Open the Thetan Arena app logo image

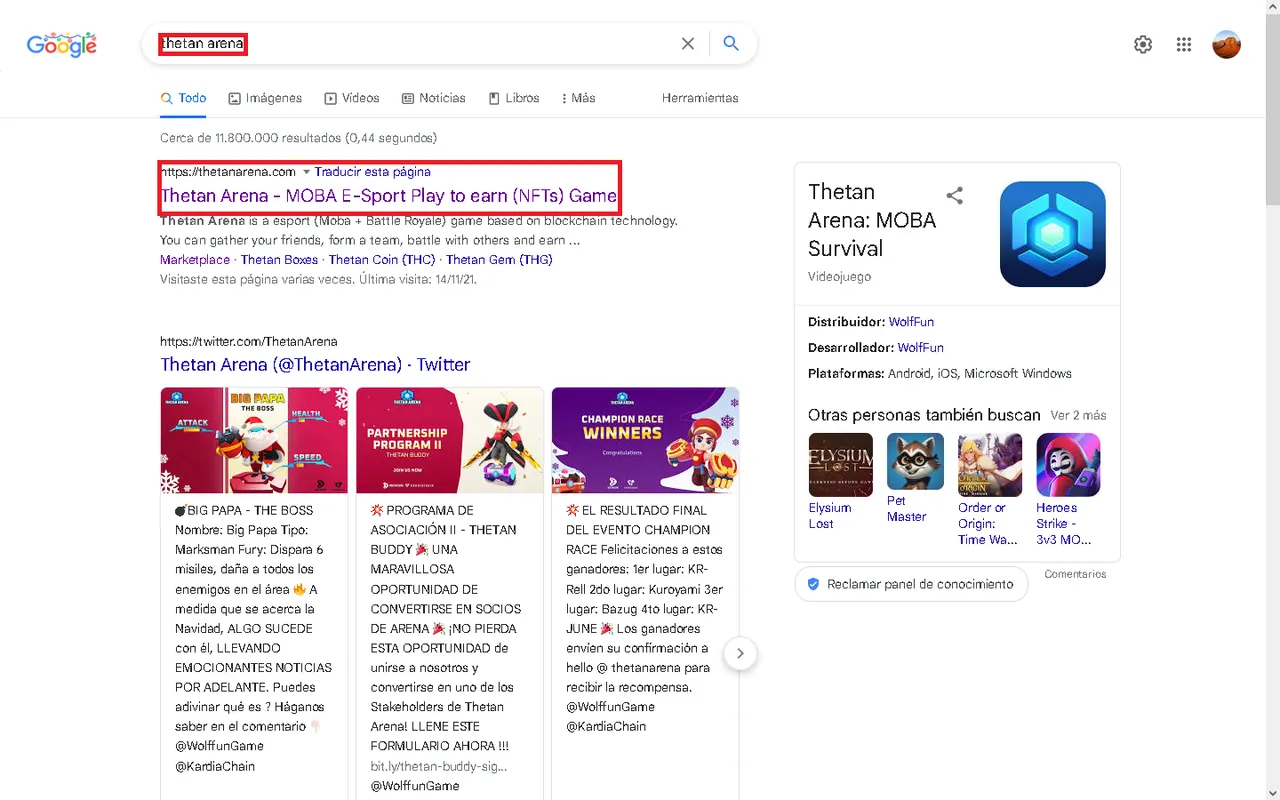point(1053,234)
